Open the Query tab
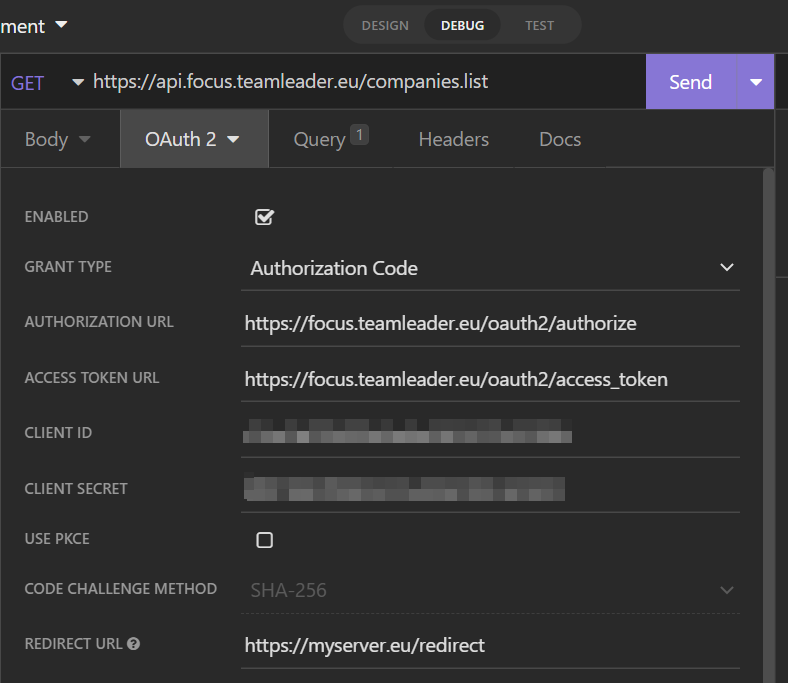The image size is (788, 683). click(331, 139)
